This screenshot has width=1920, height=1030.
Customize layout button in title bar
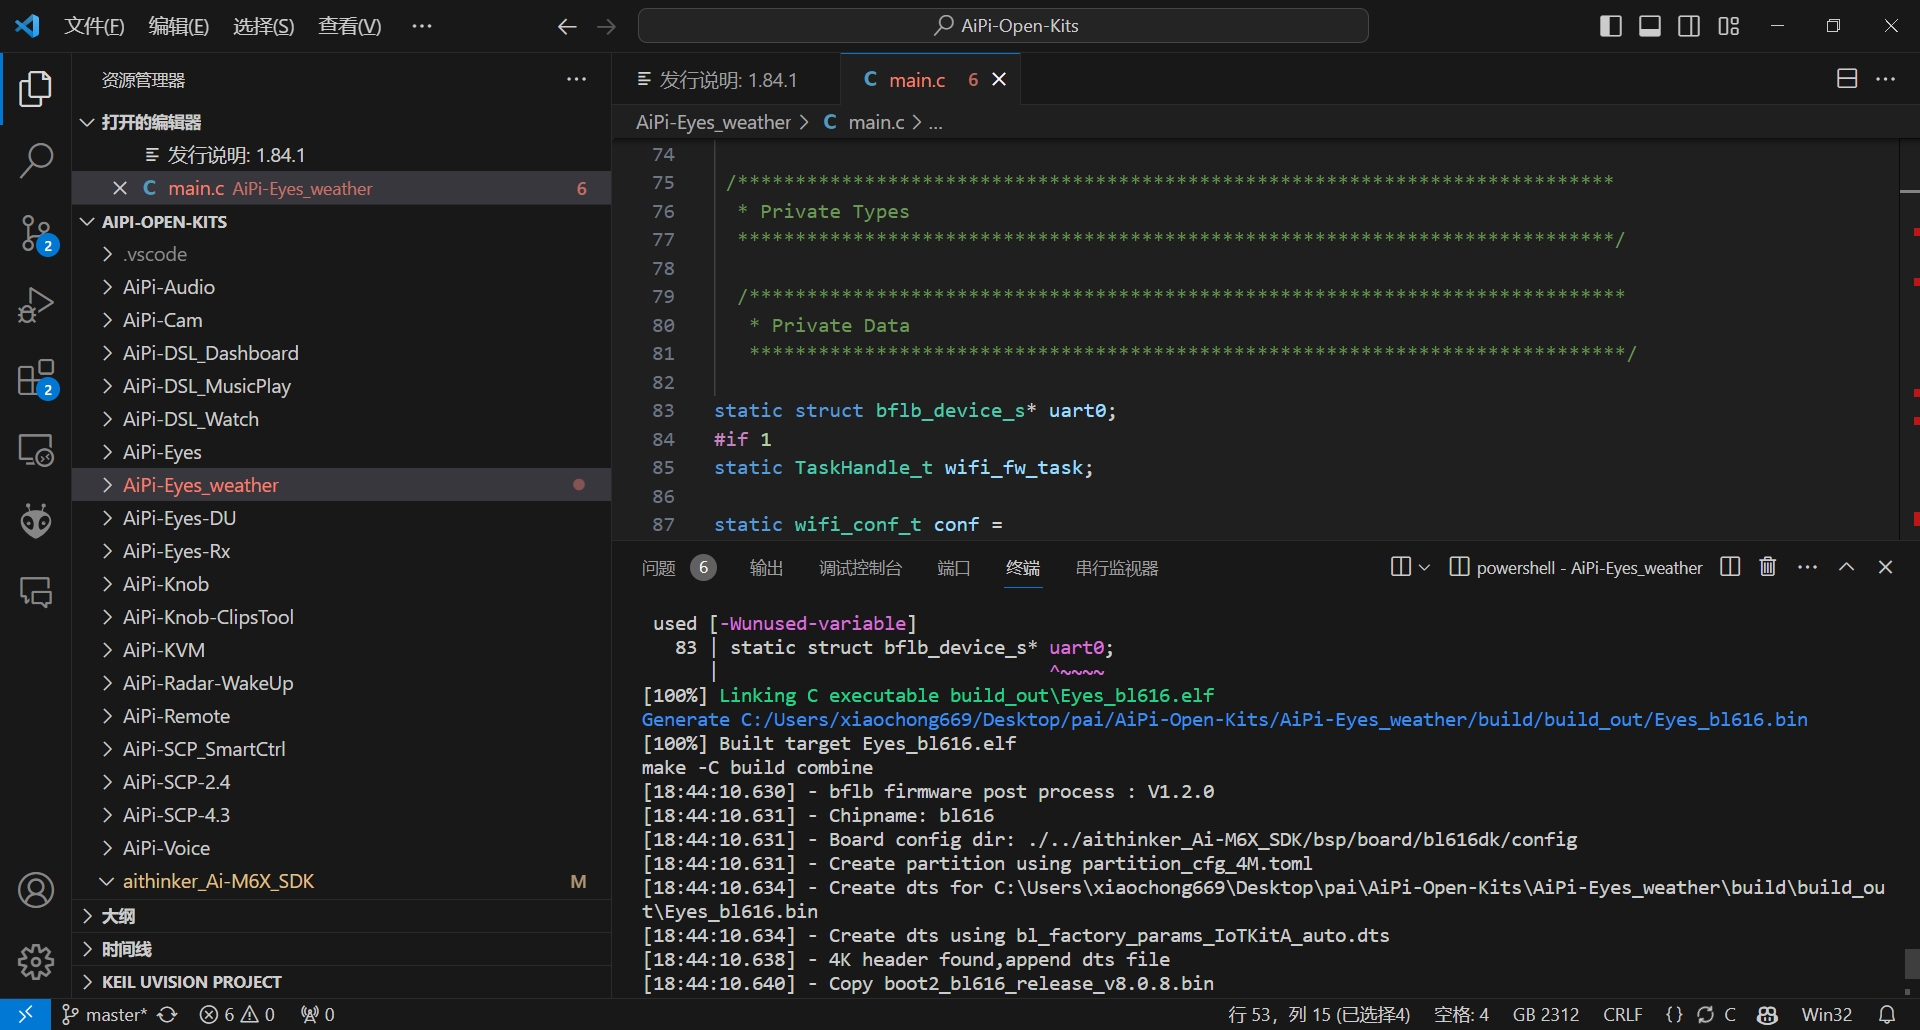click(x=1729, y=27)
